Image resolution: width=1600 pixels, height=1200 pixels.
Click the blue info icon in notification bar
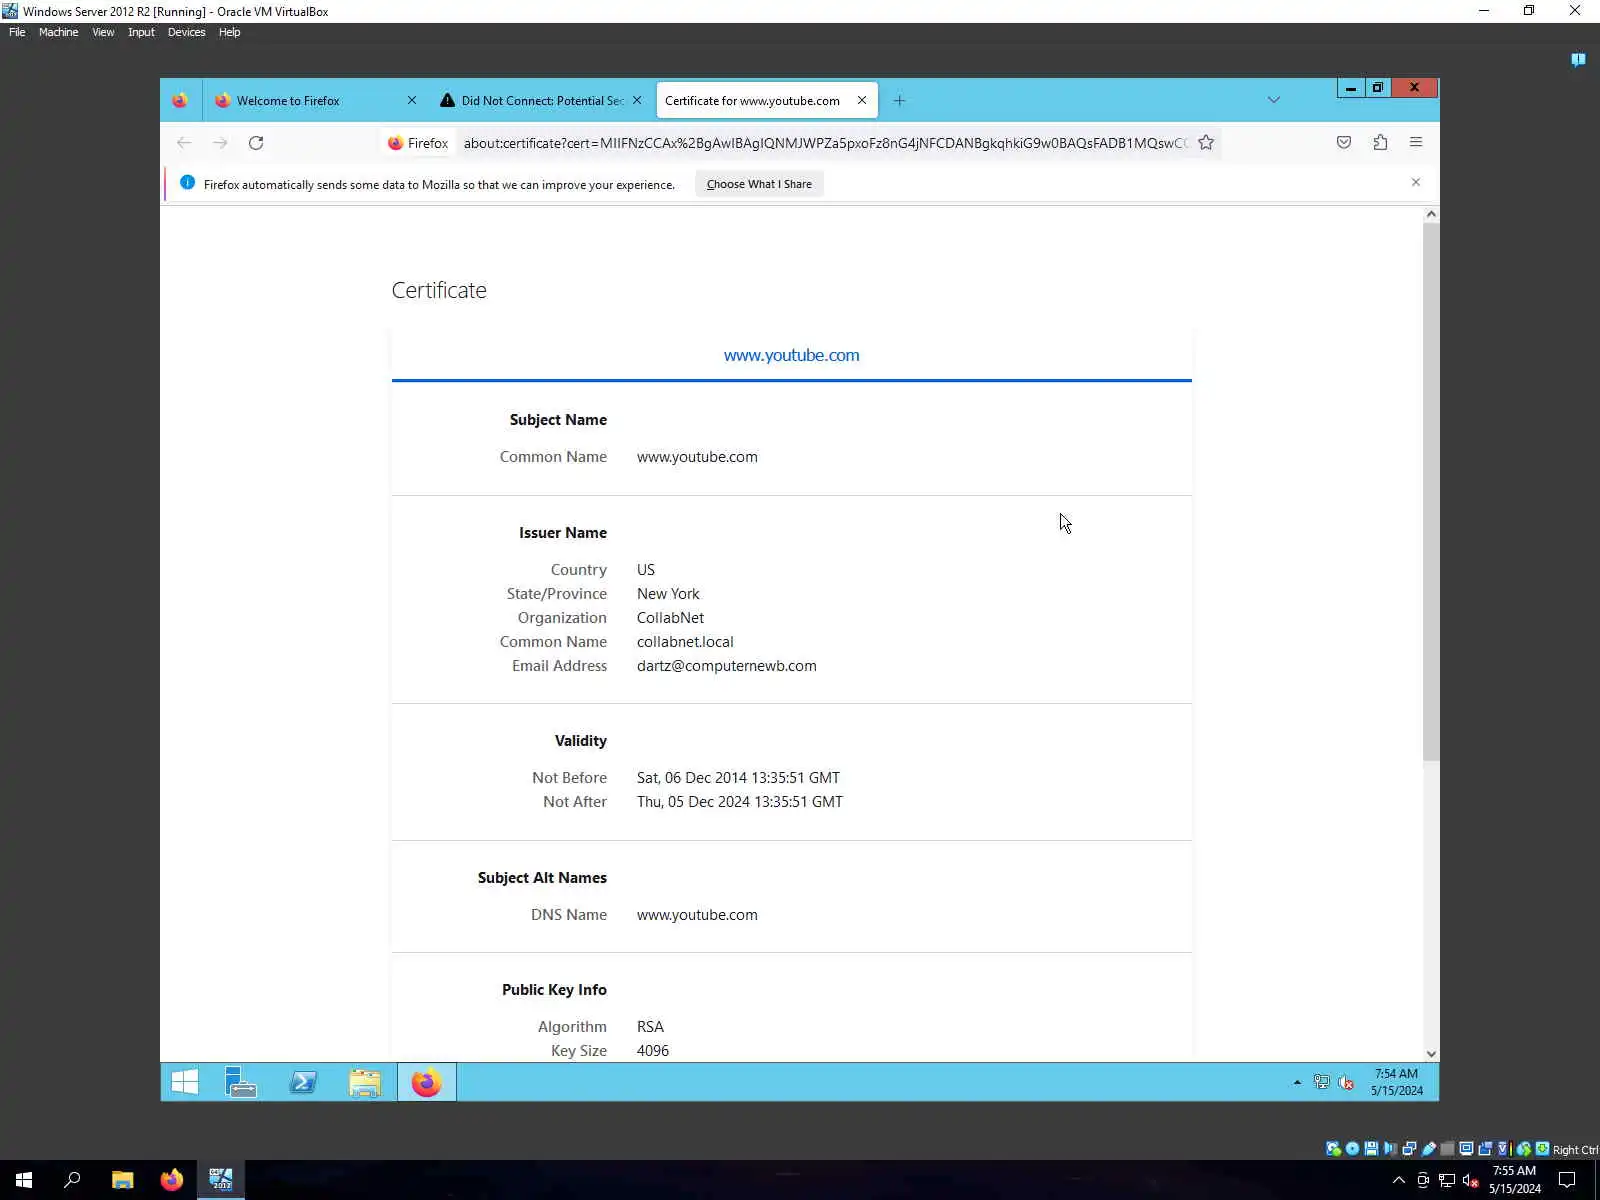coord(187,183)
